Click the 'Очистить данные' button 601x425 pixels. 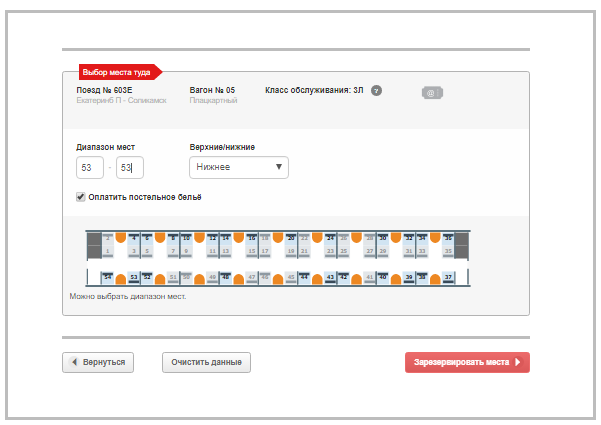pos(206,362)
